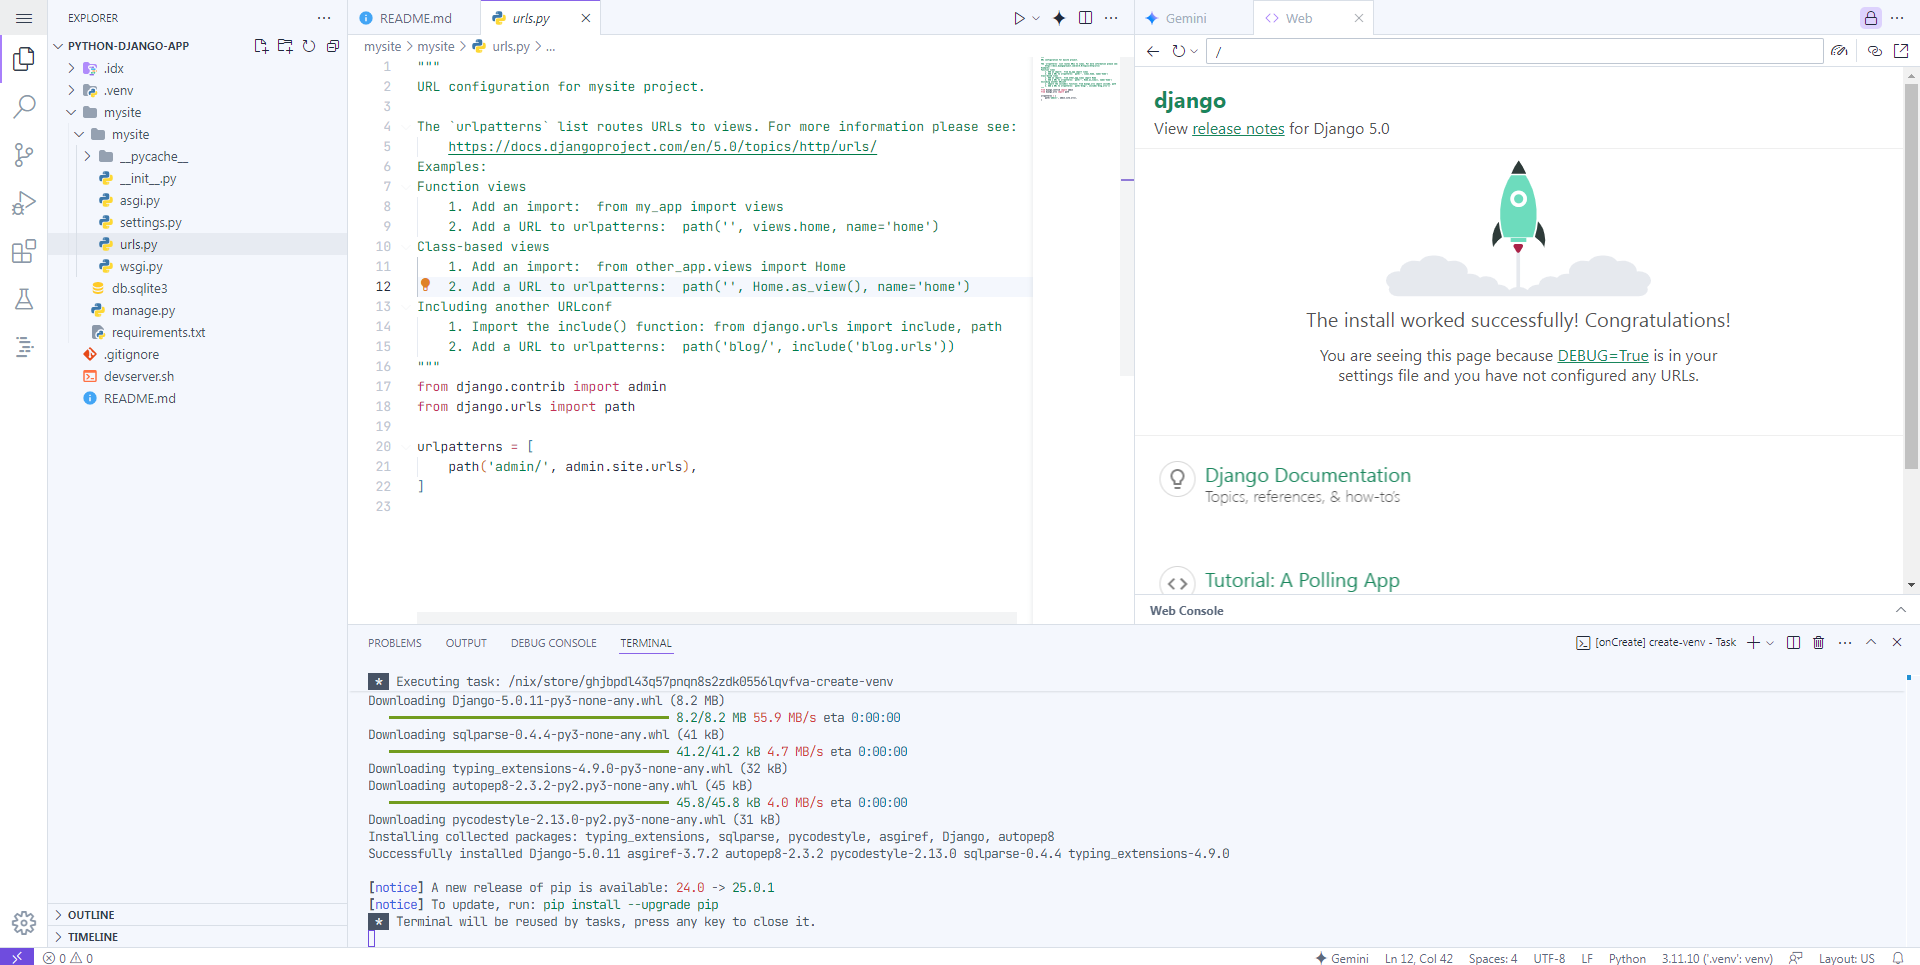1920x965 pixels.
Task: Open the Source Control view
Action: click(x=24, y=155)
